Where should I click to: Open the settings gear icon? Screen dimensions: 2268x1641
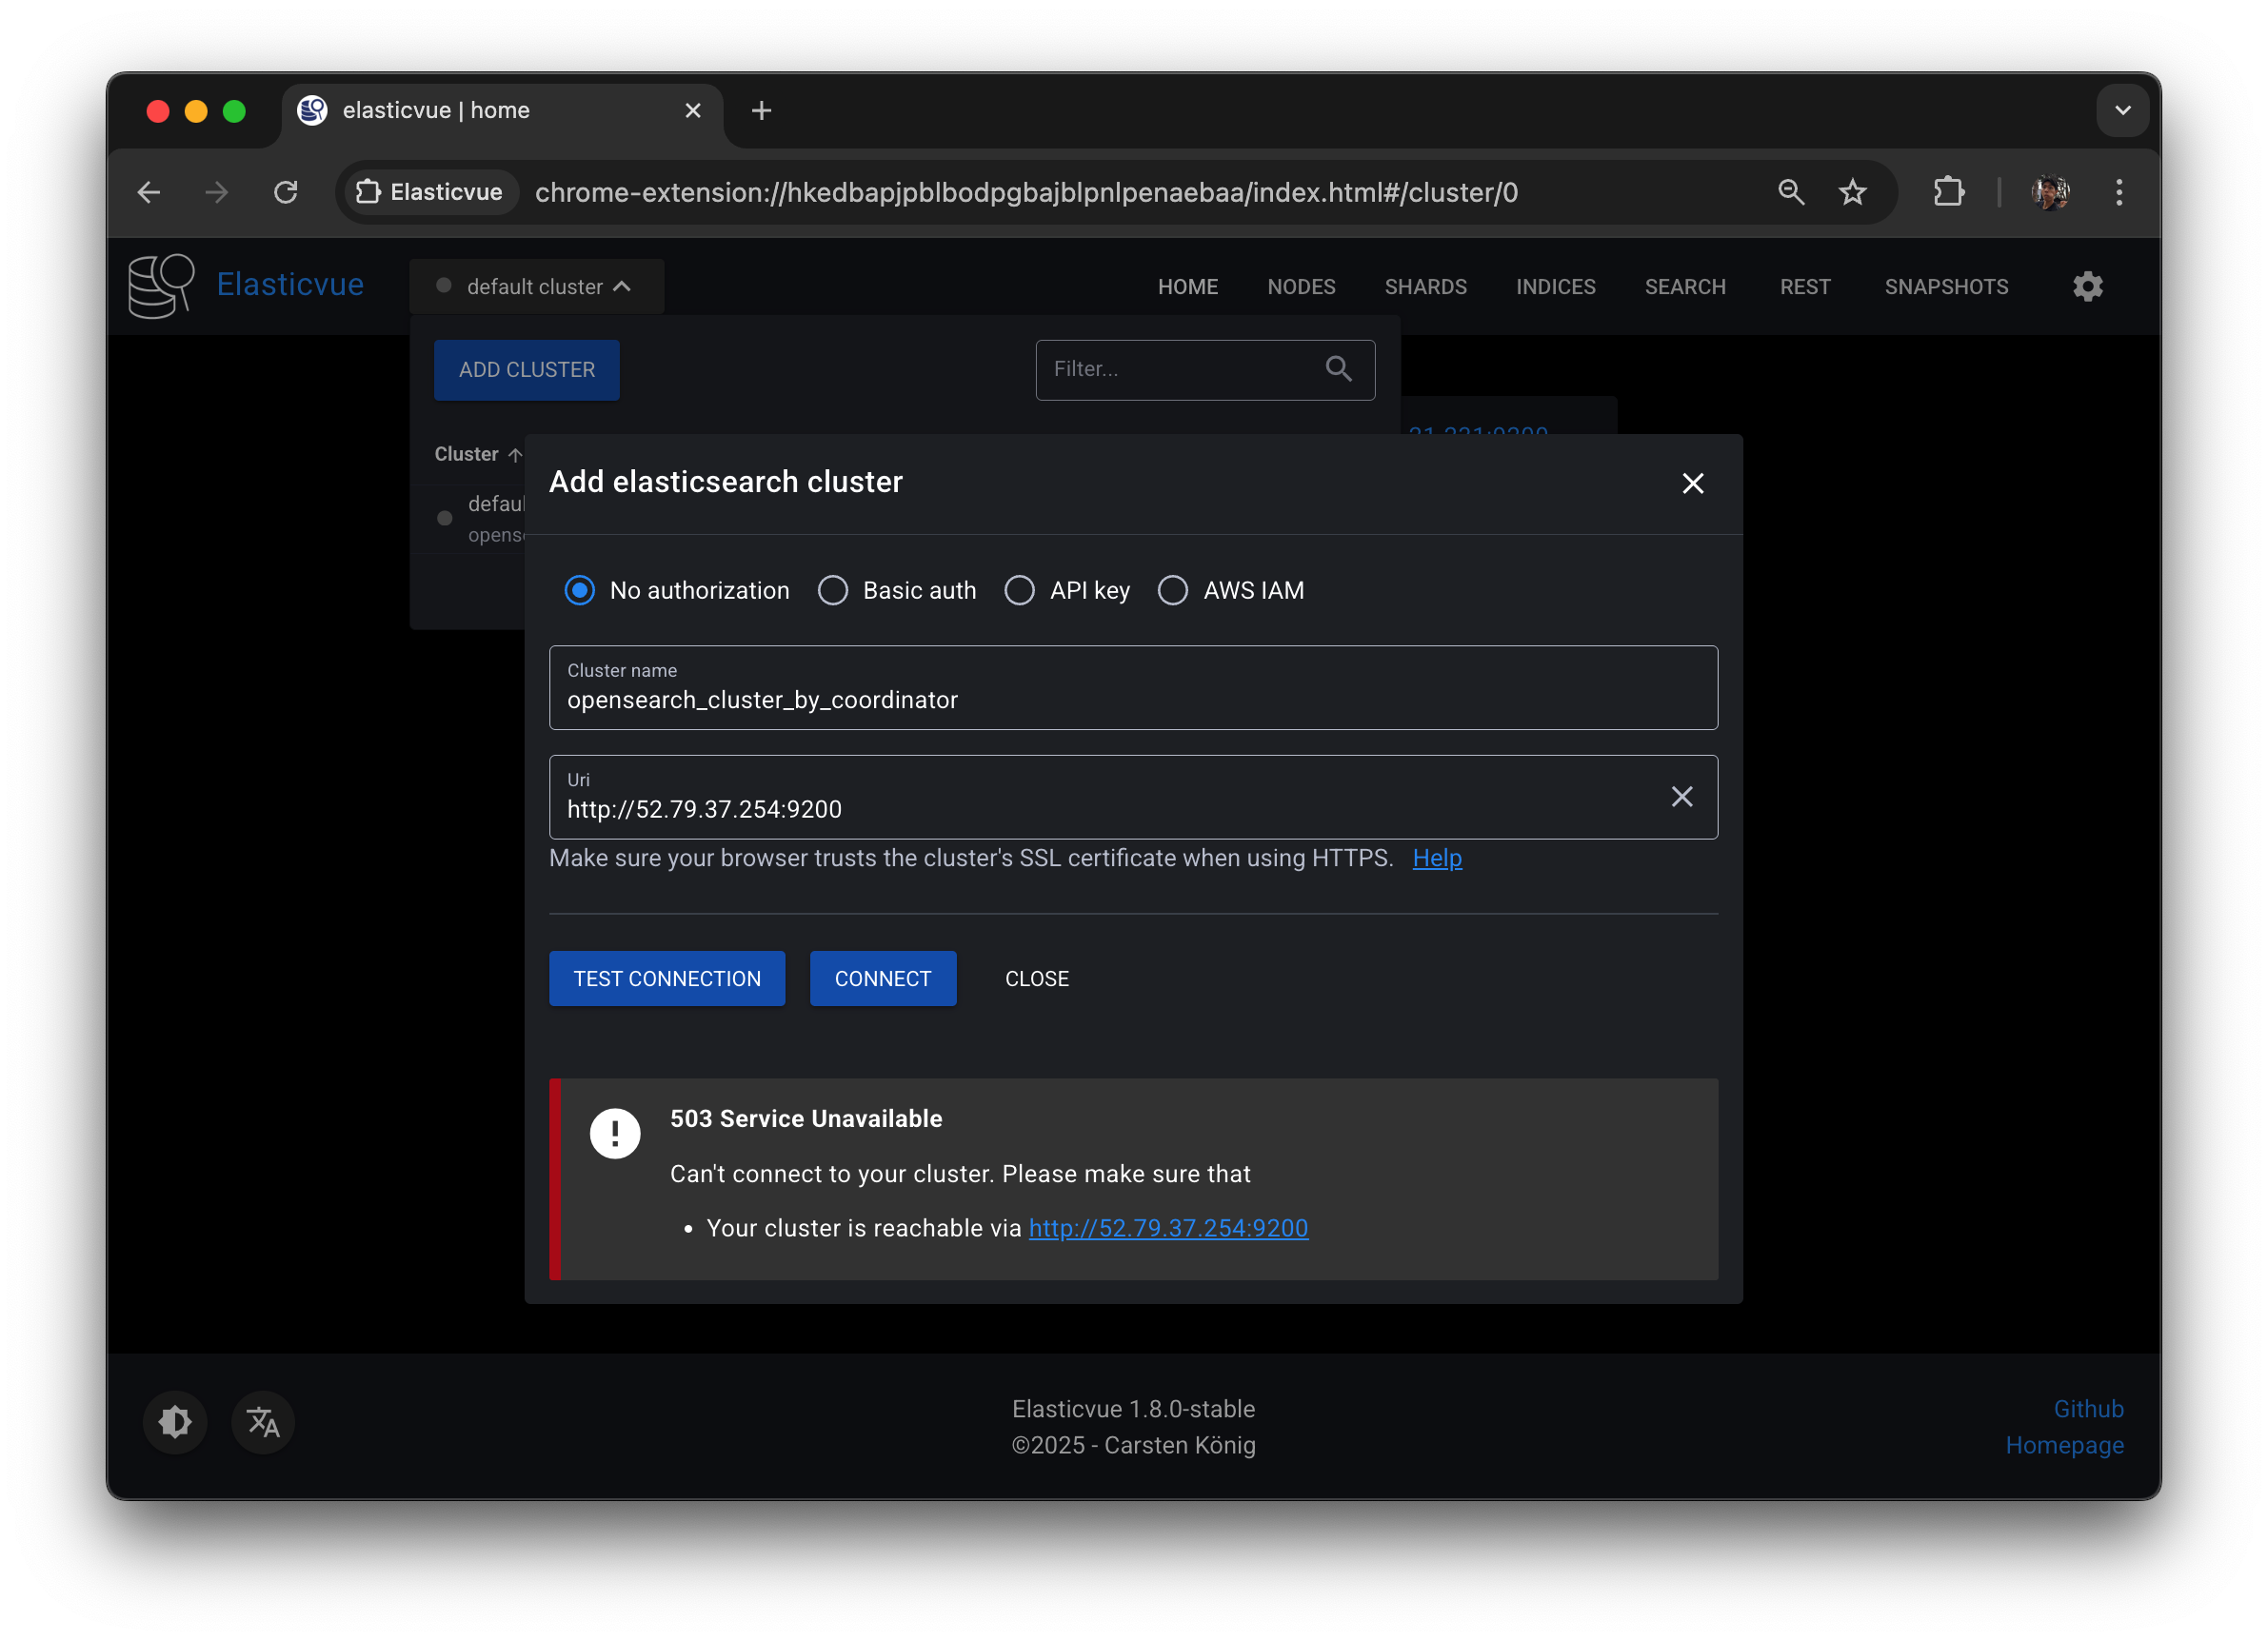(2087, 287)
